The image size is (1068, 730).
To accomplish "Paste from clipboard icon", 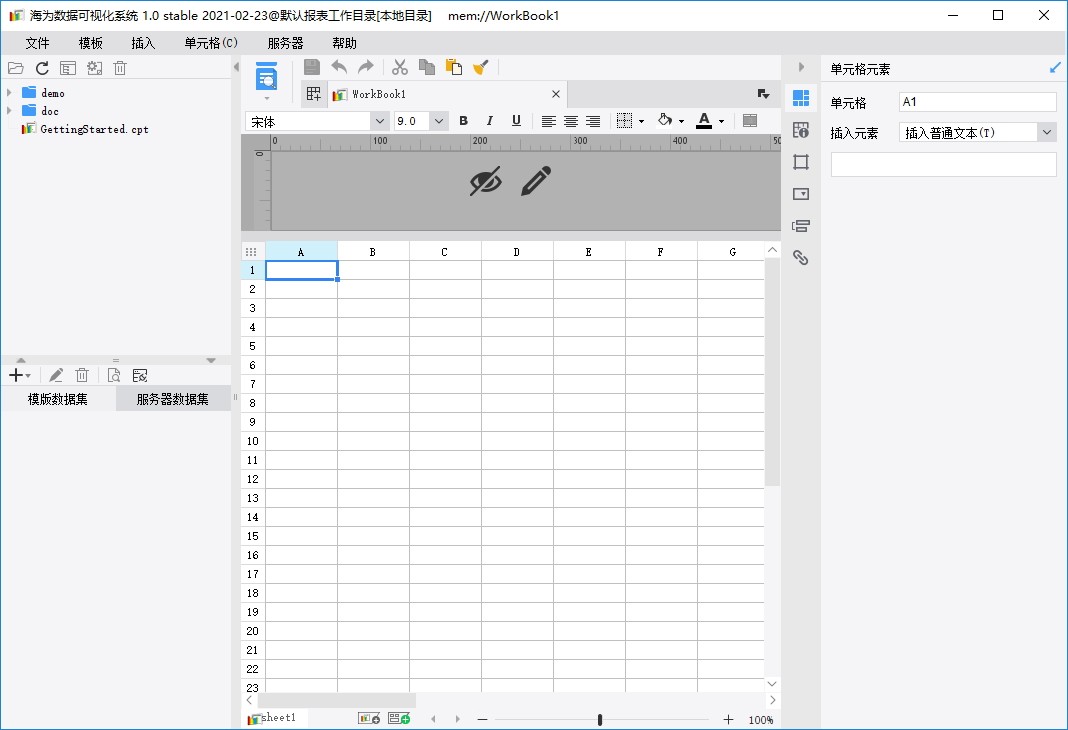I will [x=454, y=67].
